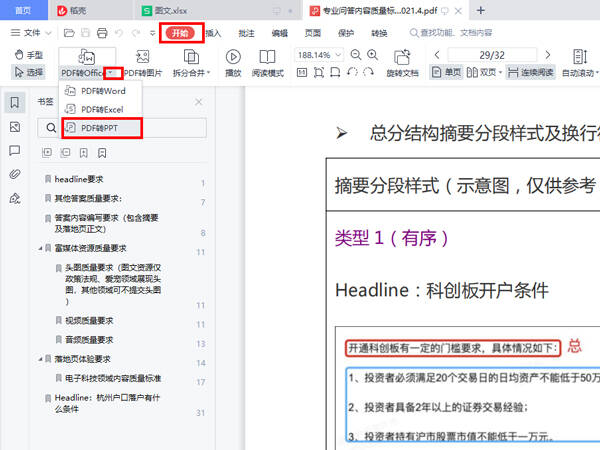This screenshot has height=450, width=600.
Task: Open the quick access customize dropdown arrow
Action: point(152,33)
